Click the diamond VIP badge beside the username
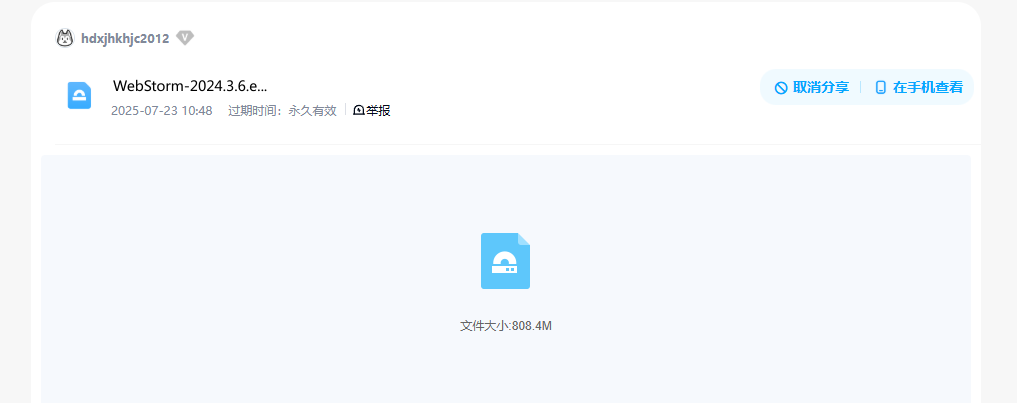Screen dimensions: 1017x403 185,38
